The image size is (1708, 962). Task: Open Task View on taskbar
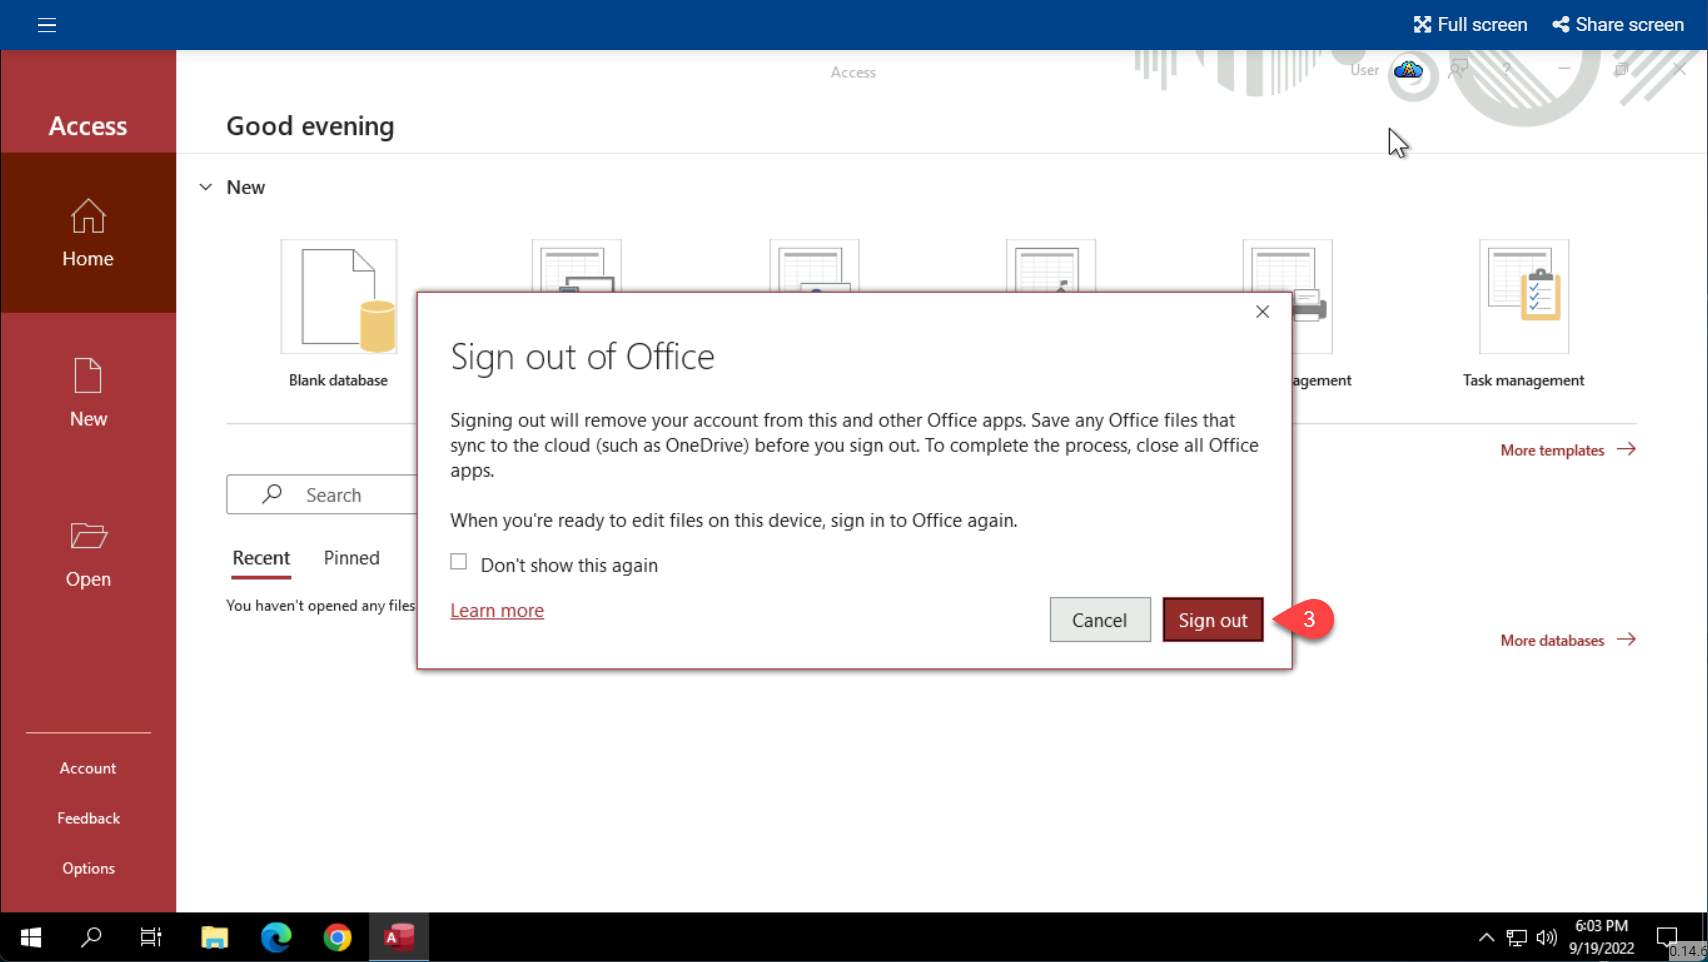tap(151, 937)
